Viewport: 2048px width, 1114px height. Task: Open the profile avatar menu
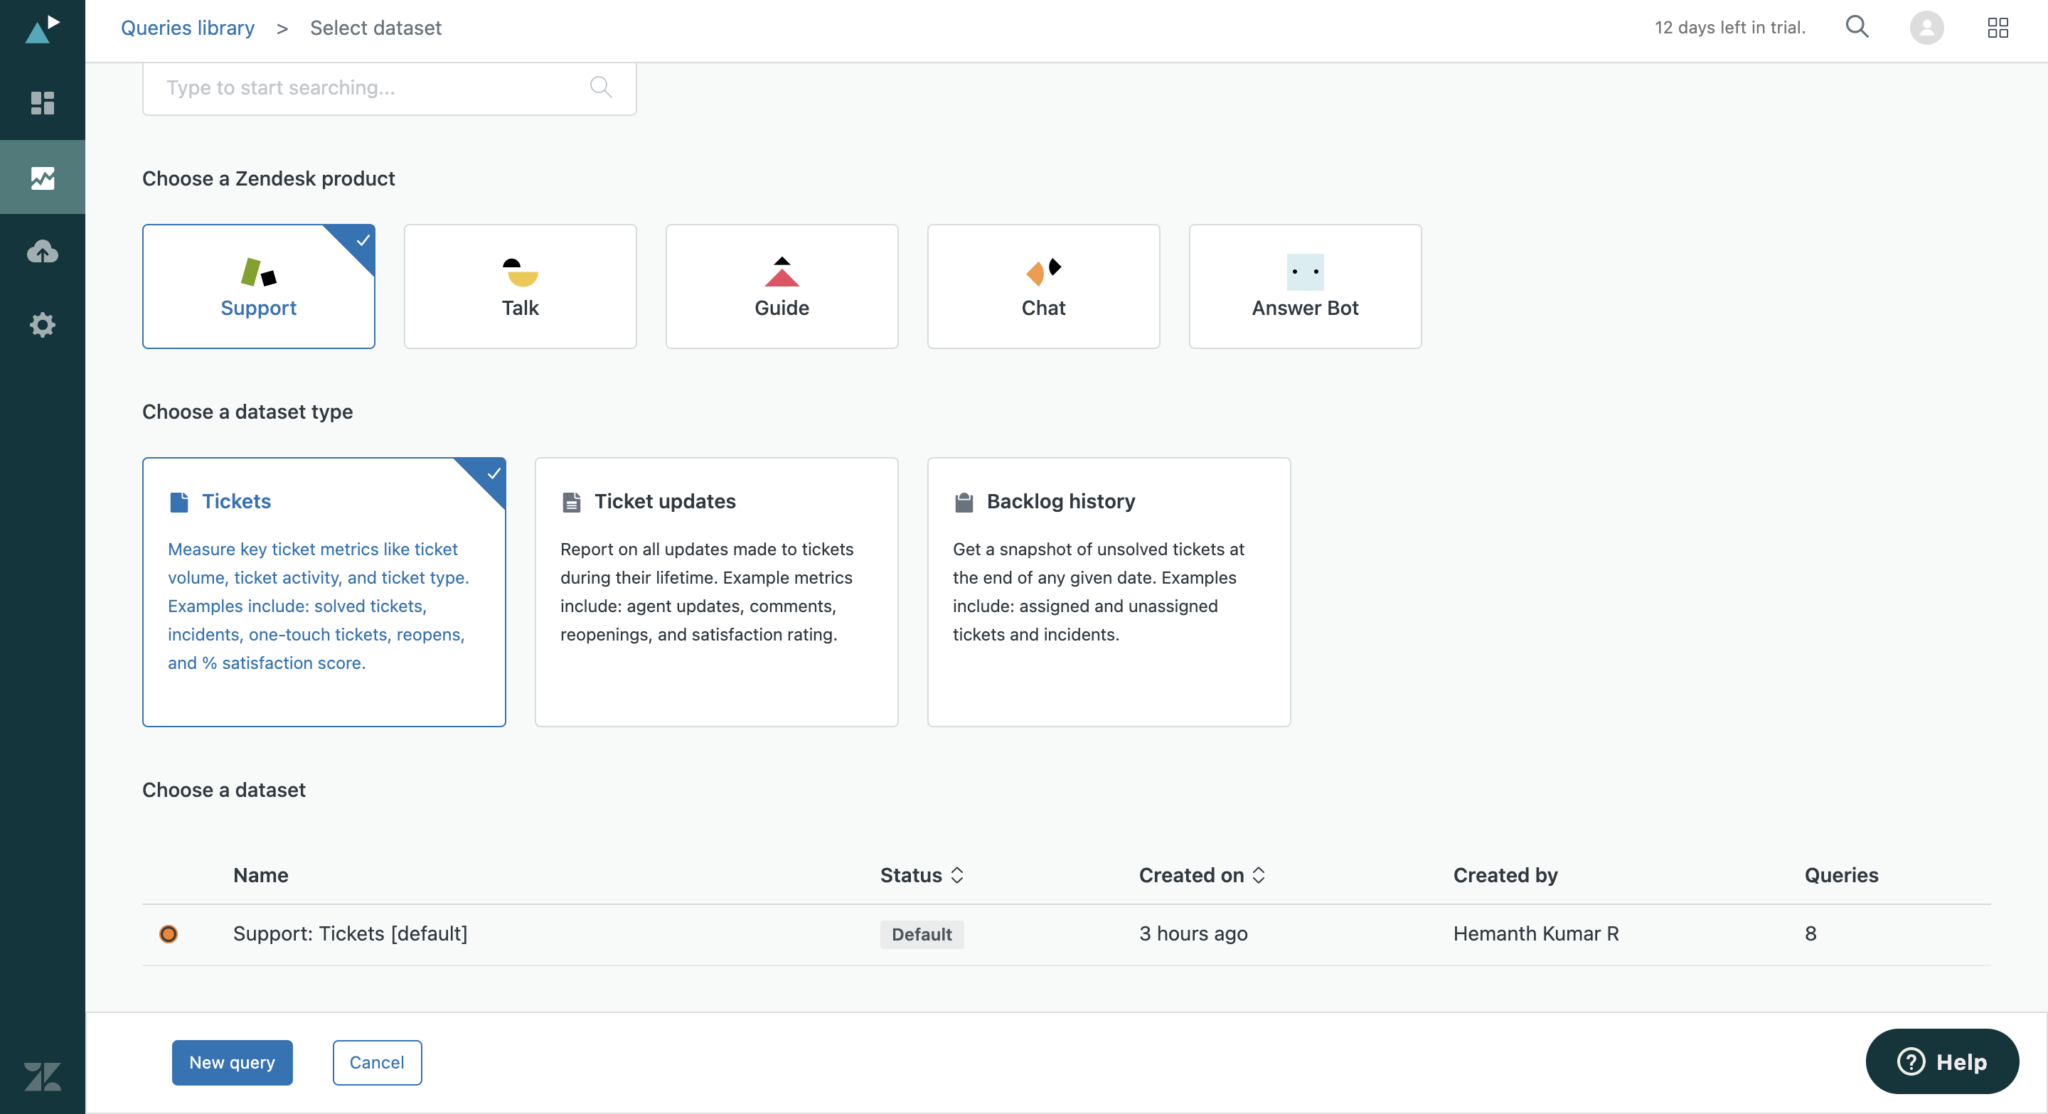coord(1927,27)
